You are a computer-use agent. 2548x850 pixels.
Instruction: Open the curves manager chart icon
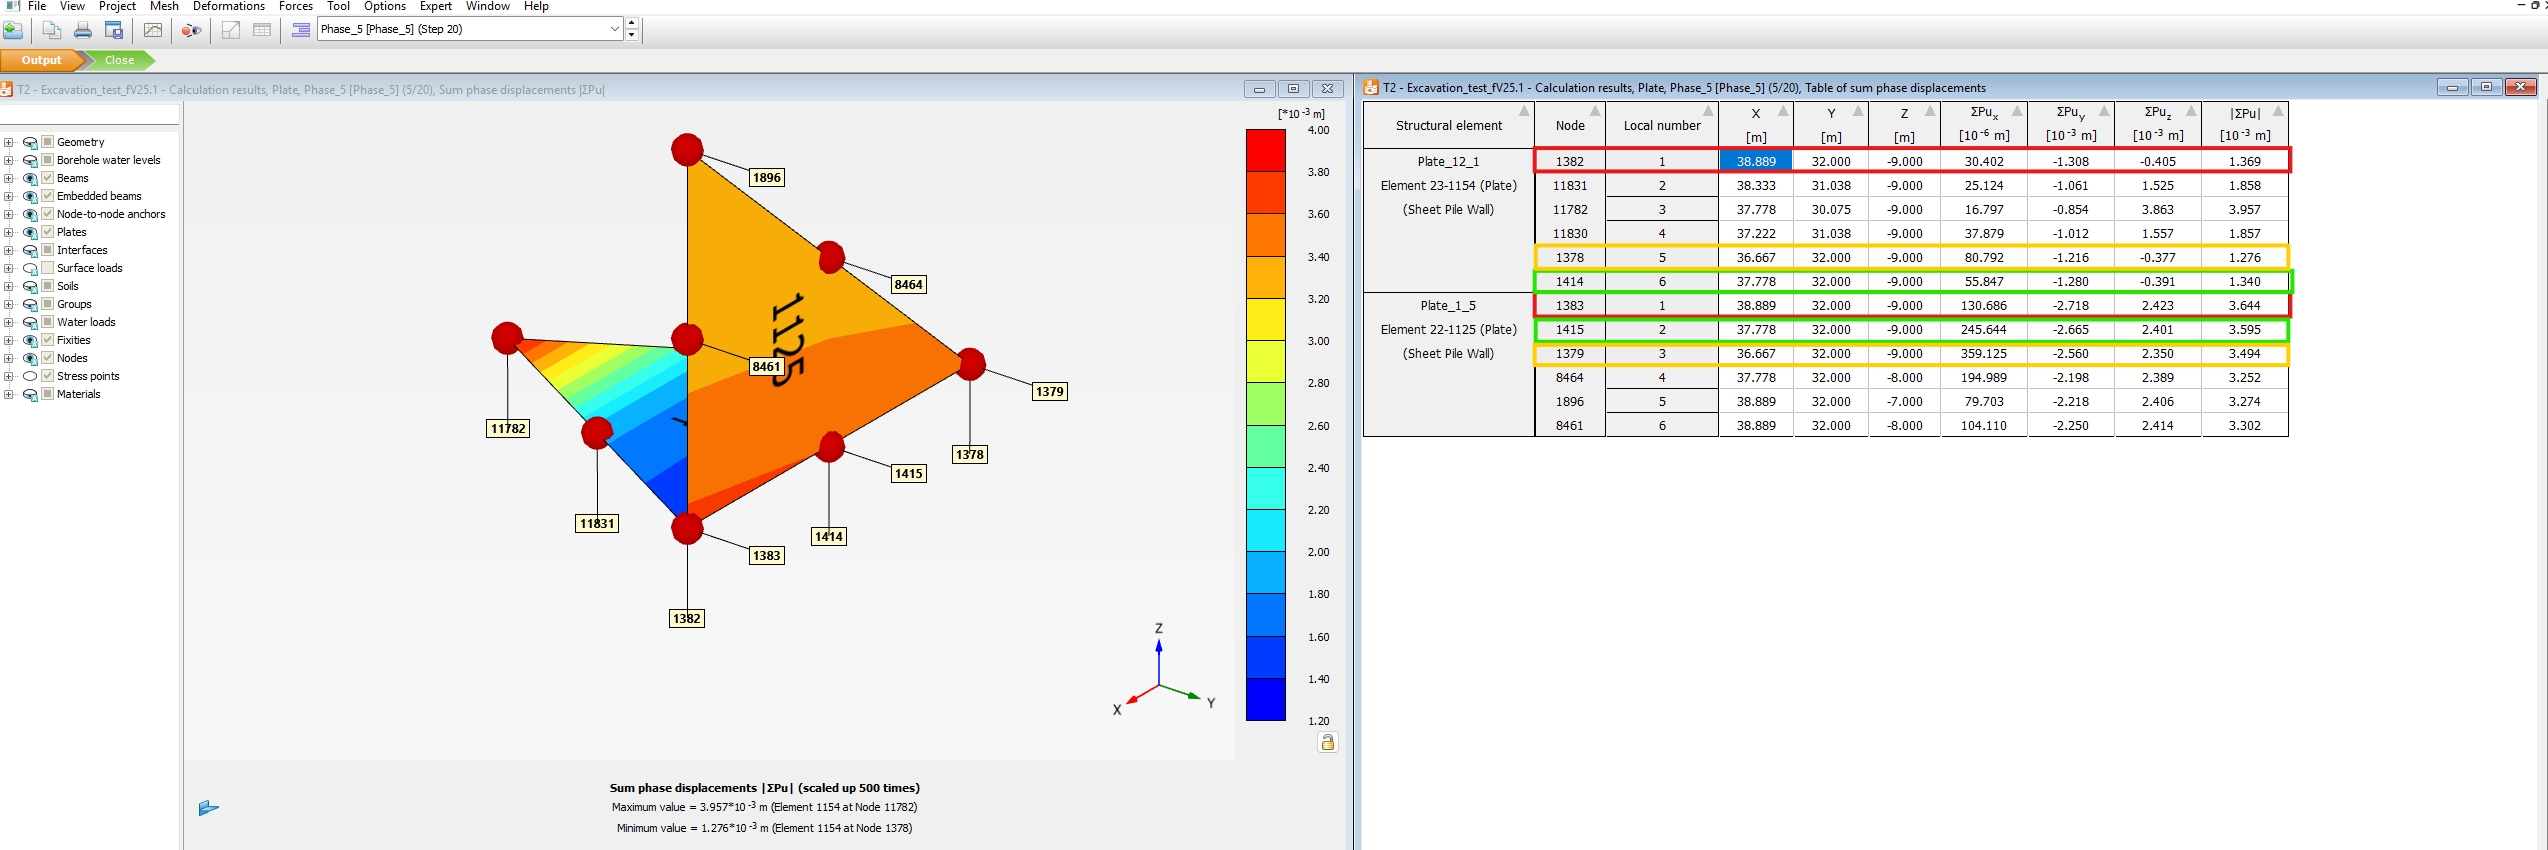tap(153, 30)
